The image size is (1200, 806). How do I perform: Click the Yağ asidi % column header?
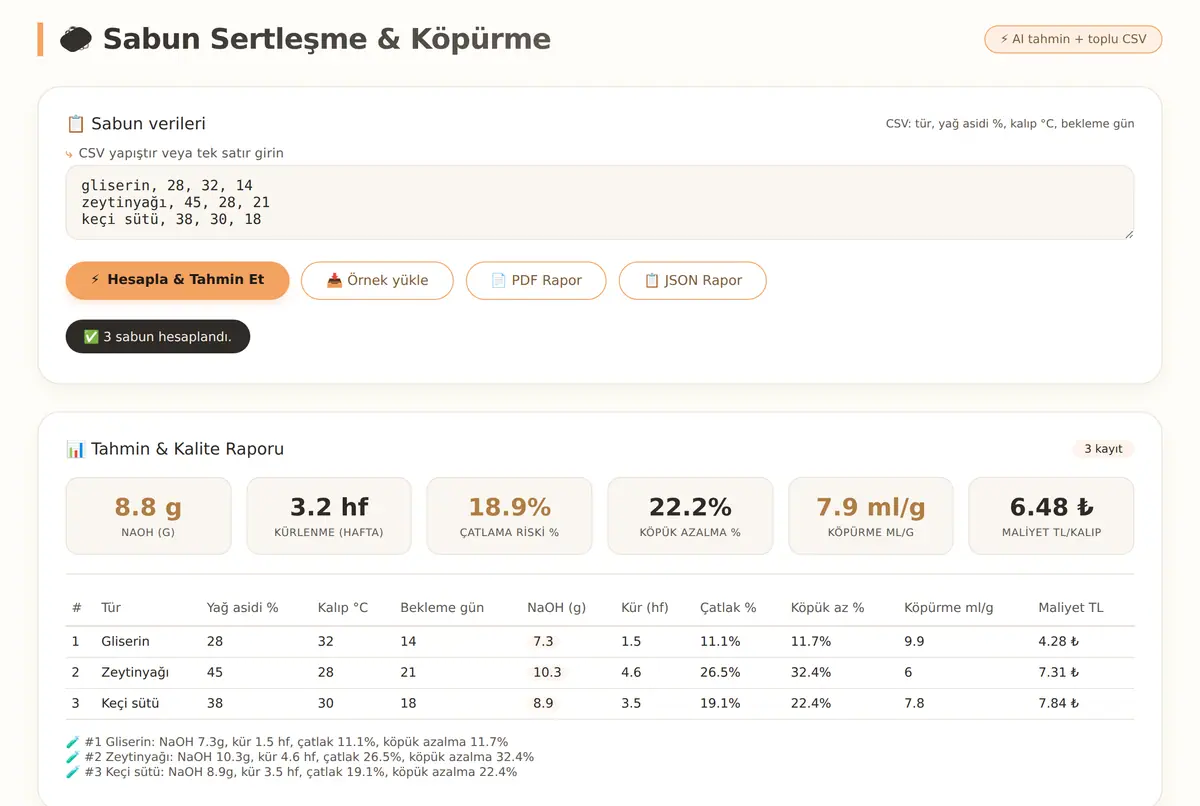242,608
